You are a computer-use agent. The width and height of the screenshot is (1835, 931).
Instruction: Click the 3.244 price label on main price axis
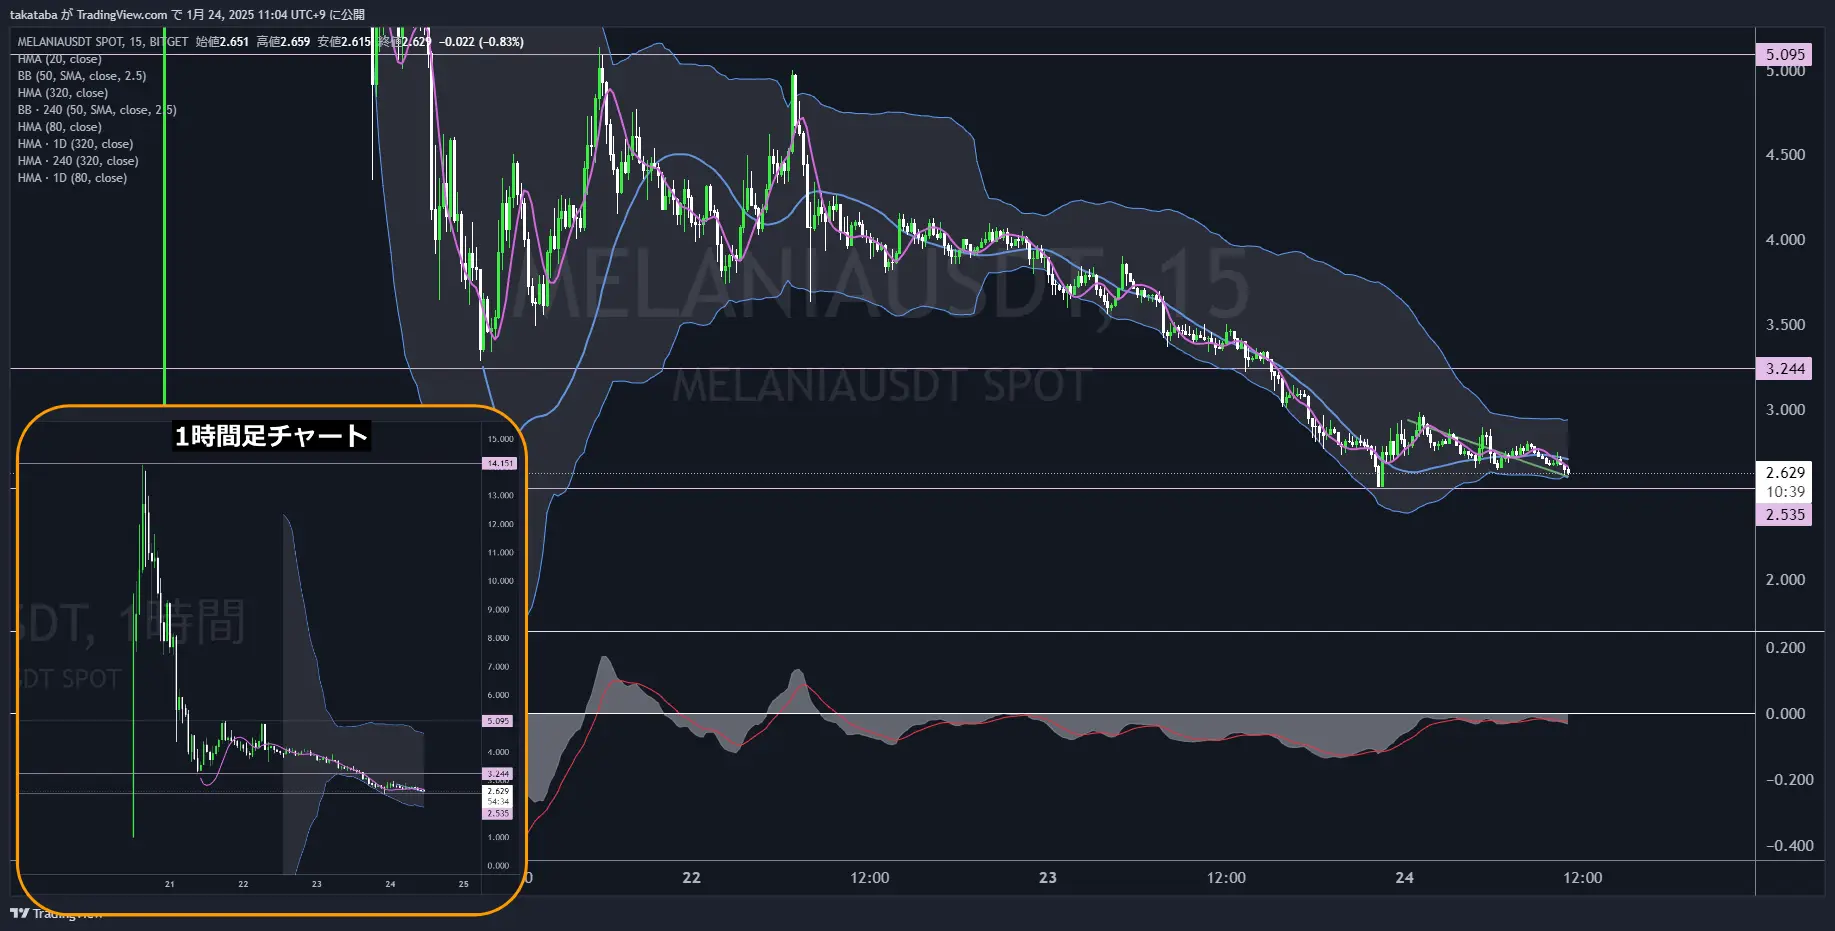pos(1785,369)
